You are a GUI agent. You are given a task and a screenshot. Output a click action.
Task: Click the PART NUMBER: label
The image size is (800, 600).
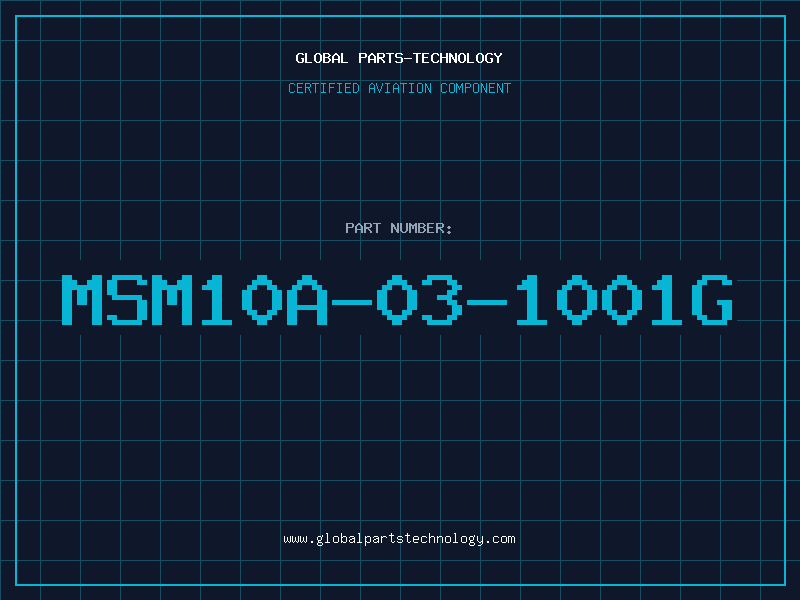pos(398,228)
